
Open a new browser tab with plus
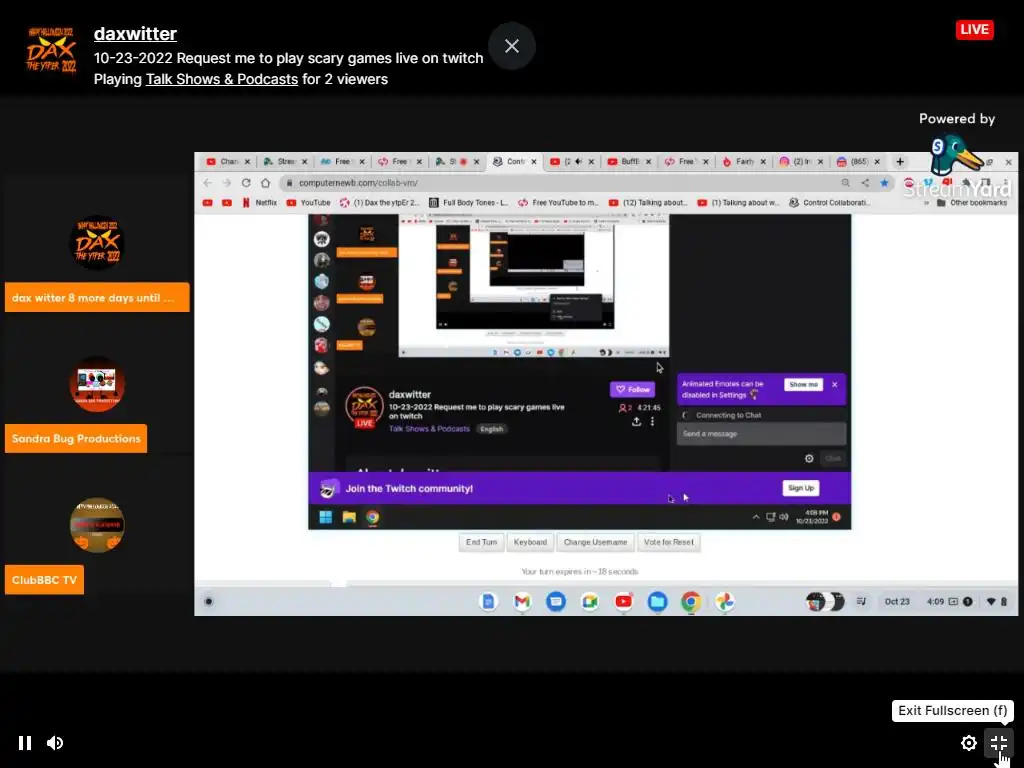coord(900,161)
